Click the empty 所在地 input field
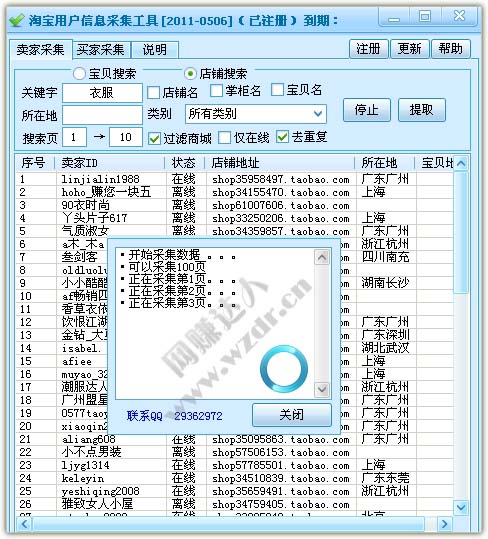The width and height of the screenshot is (488, 539). tap(102, 115)
